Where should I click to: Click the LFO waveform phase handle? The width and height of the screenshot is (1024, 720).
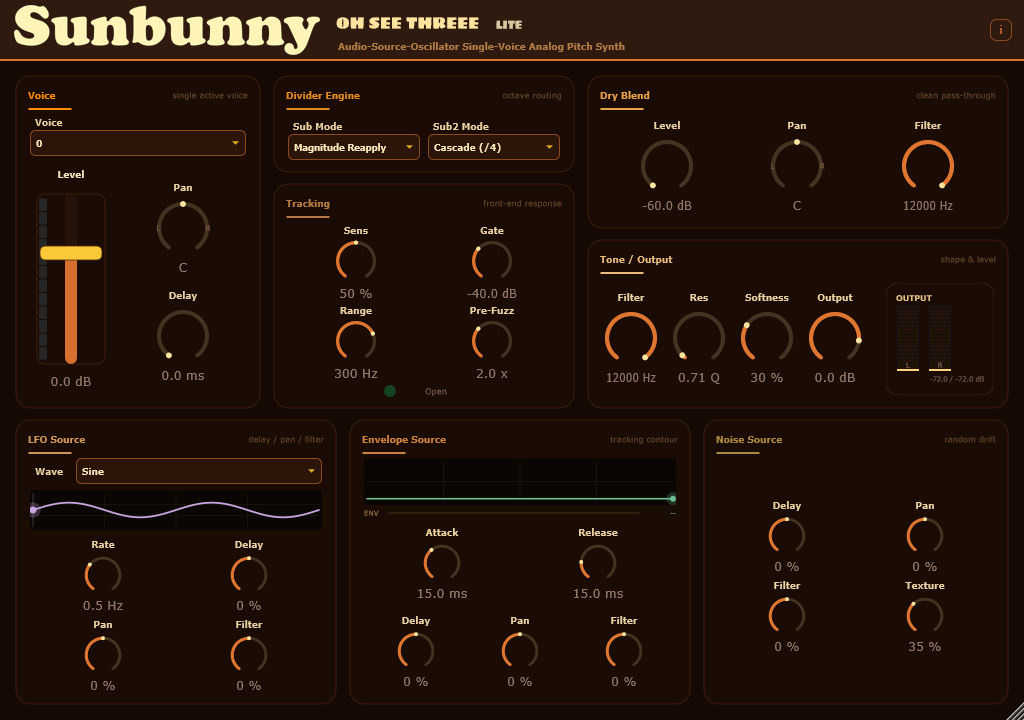pyautogui.click(x=33, y=510)
